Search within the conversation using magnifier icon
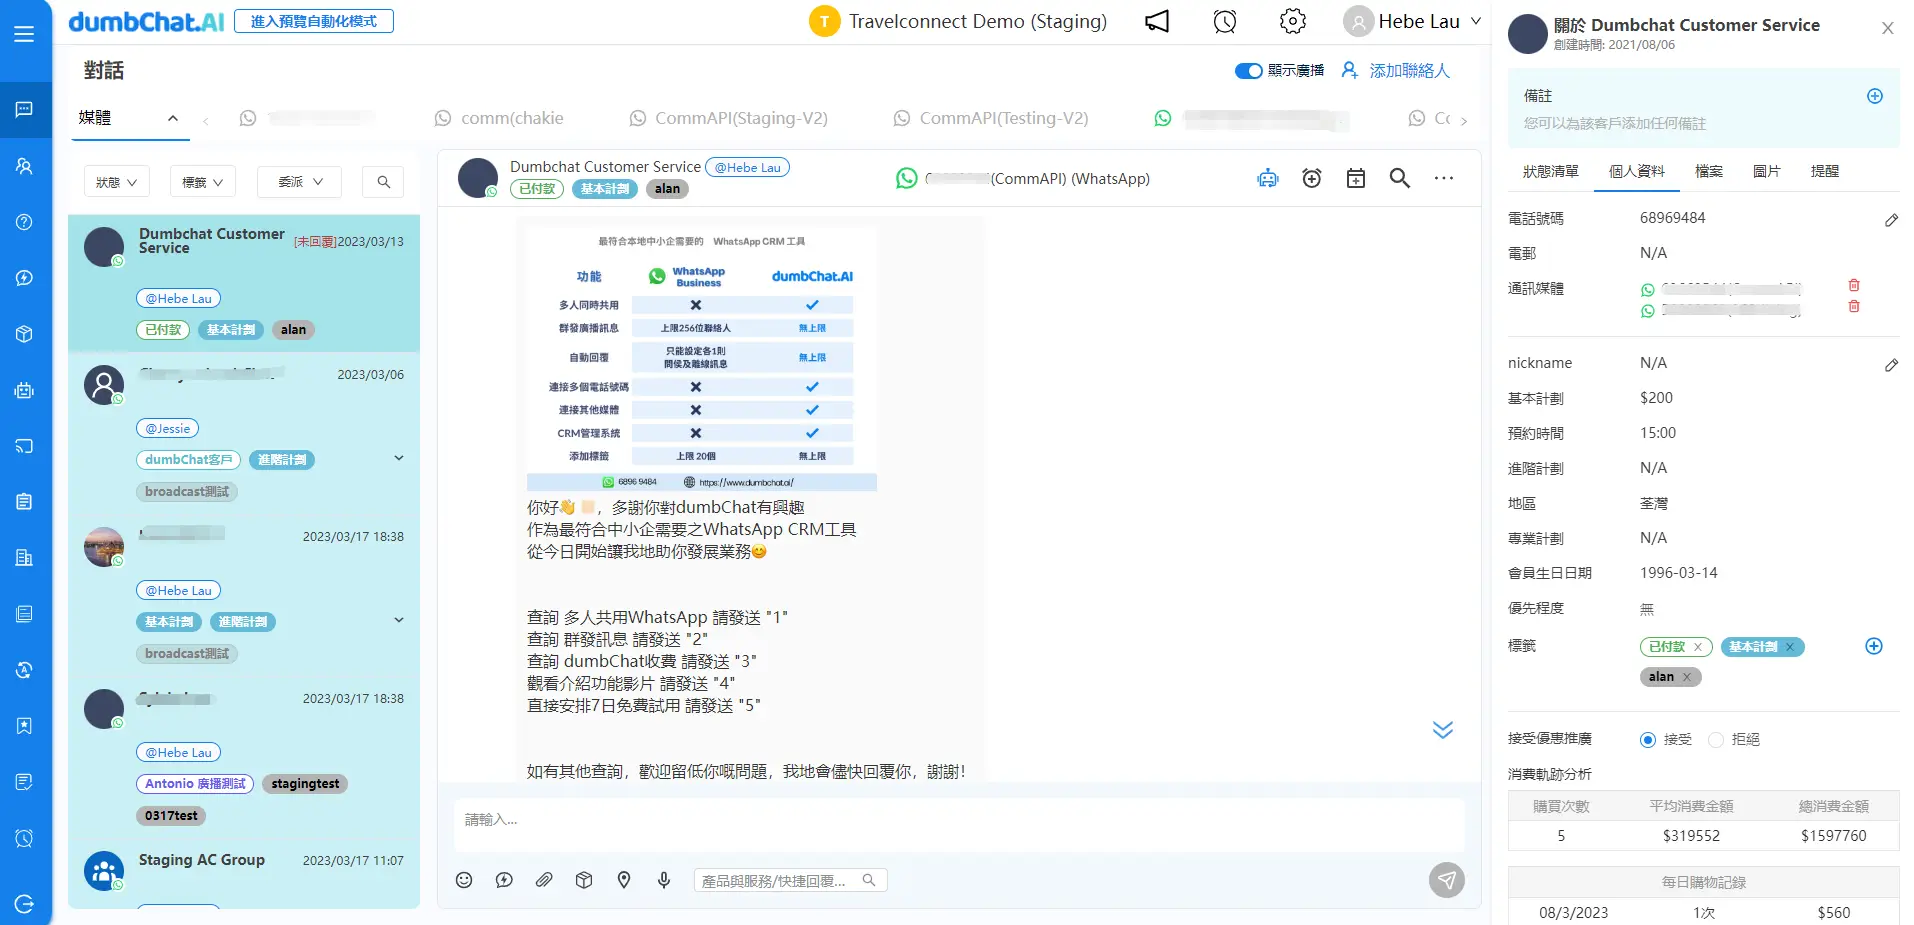 [1400, 178]
